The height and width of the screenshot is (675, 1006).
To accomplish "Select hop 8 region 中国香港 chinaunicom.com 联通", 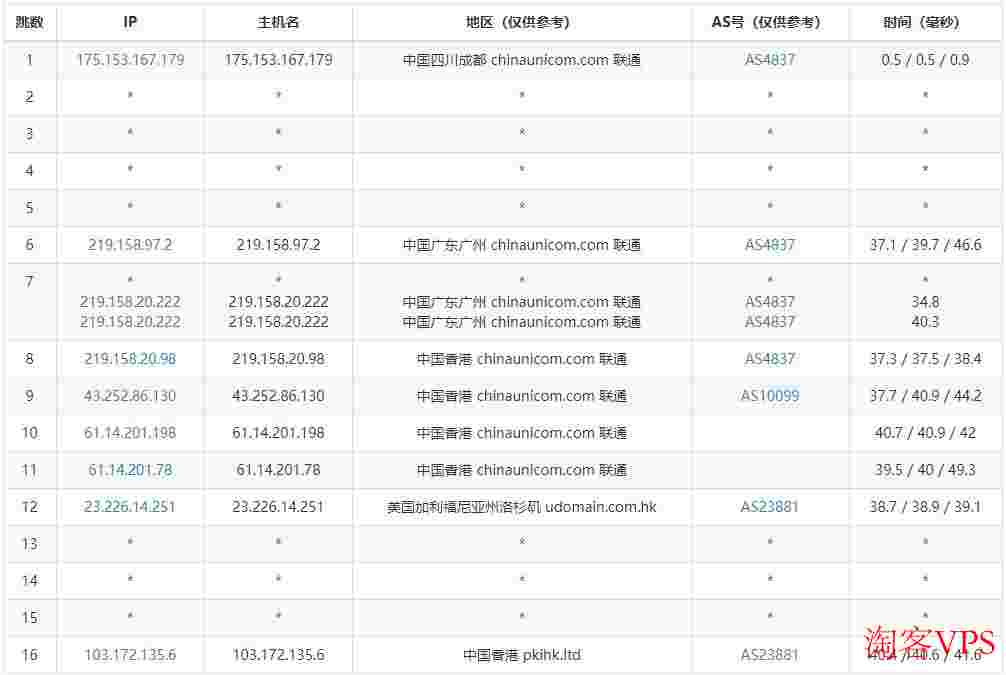I will click(522, 359).
